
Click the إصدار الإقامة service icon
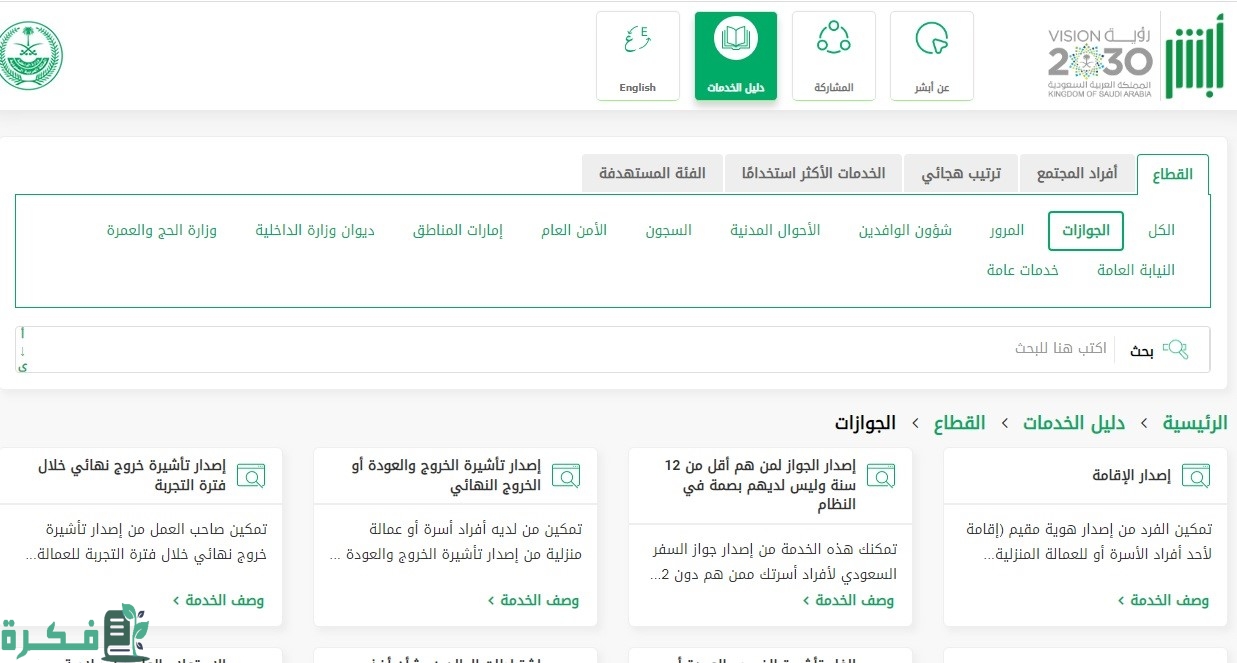pos(1195,475)
